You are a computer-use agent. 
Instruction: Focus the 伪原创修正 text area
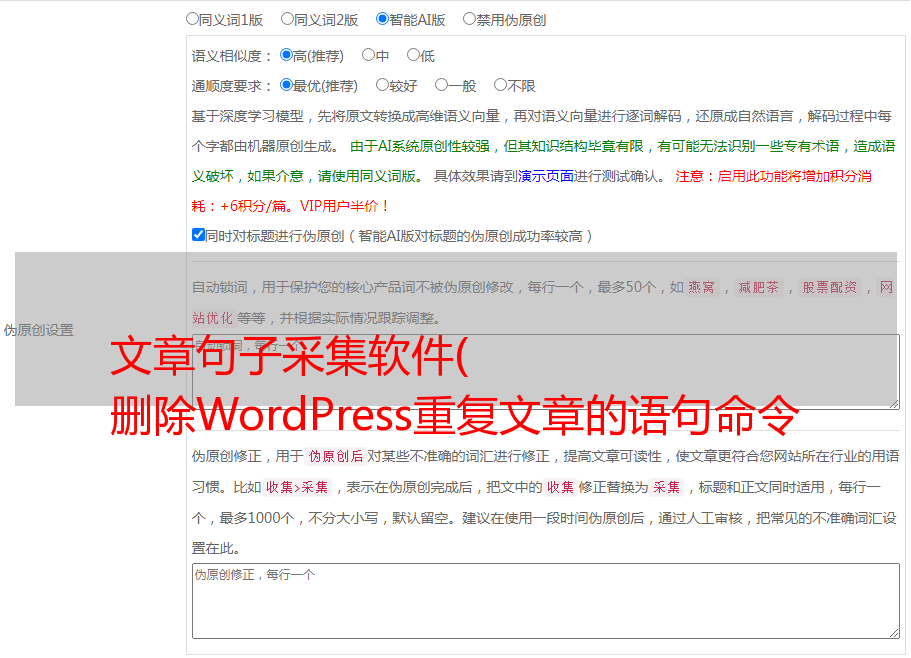tap(544, 600)
